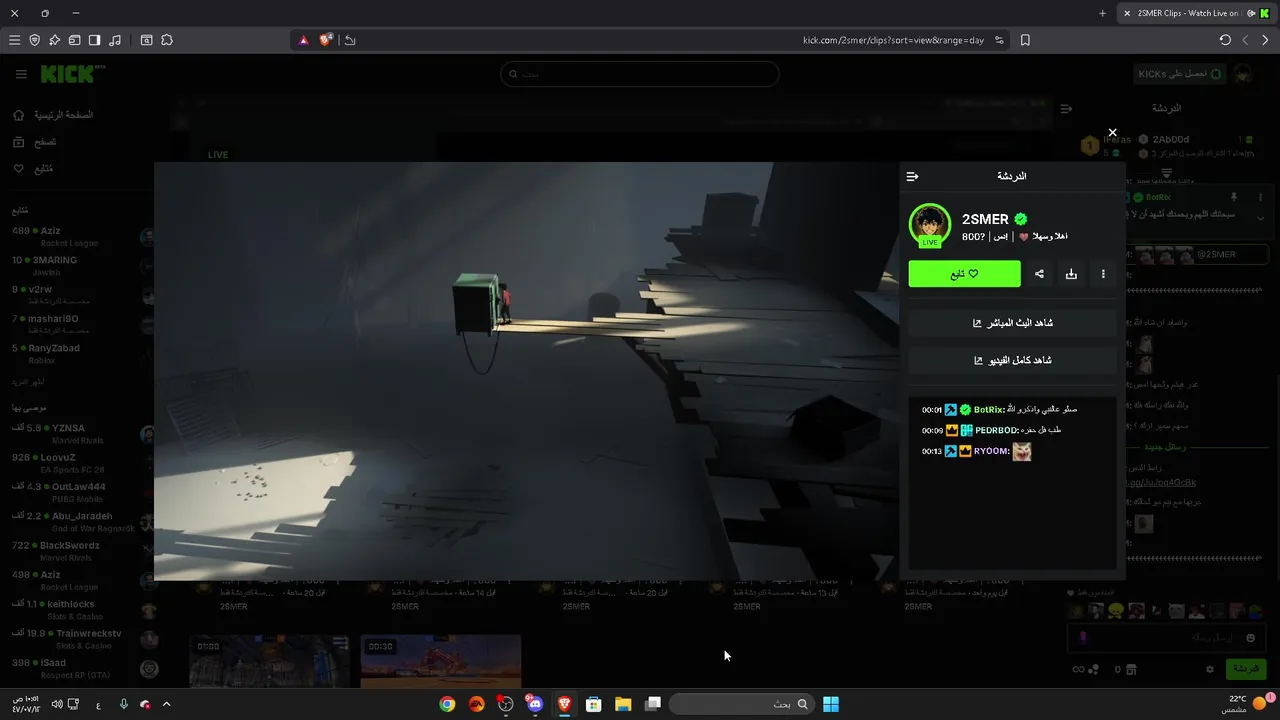Image resolution: width=1280 pixels, height=720 pixels.
Task: Open the browser VPN shield icon
Action: point(34,40)
